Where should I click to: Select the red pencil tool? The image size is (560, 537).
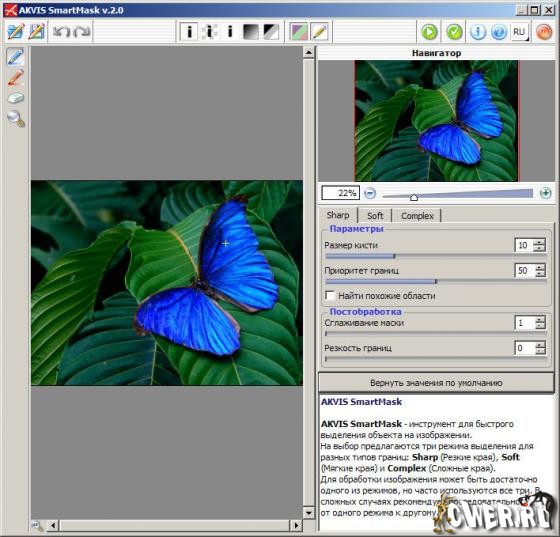(15, 77)
